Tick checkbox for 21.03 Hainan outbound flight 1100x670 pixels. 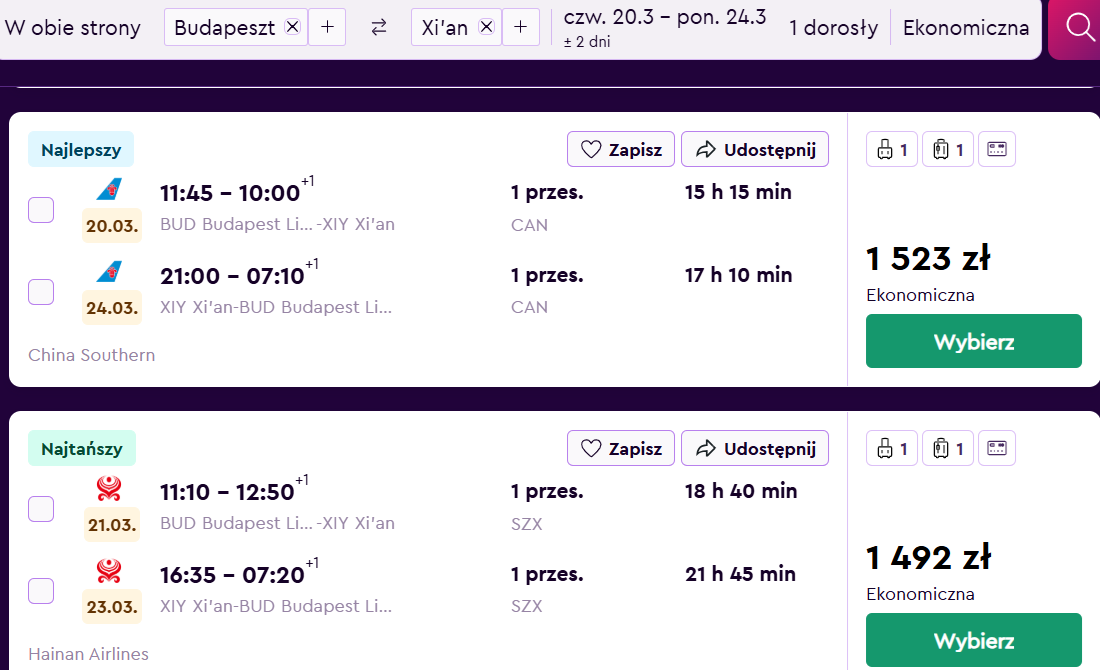(41, 509)
